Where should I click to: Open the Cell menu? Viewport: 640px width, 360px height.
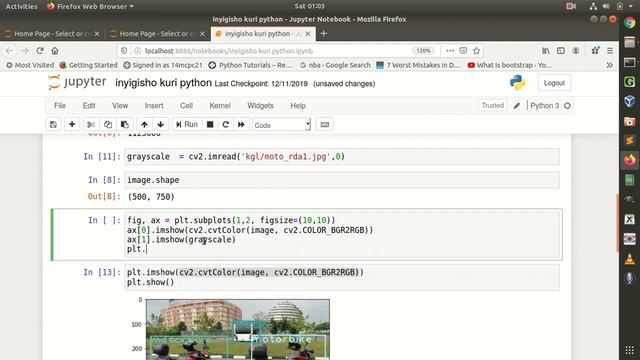(x=186, y=106)
